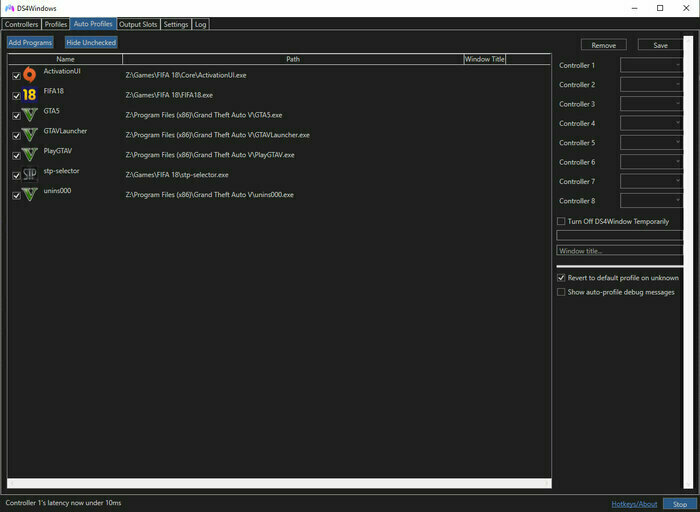Image resolution: width=700 pixels, height=512 pixels.
Task: Uncheck the GTA5 program checkbox
Action: coord(17,116)
